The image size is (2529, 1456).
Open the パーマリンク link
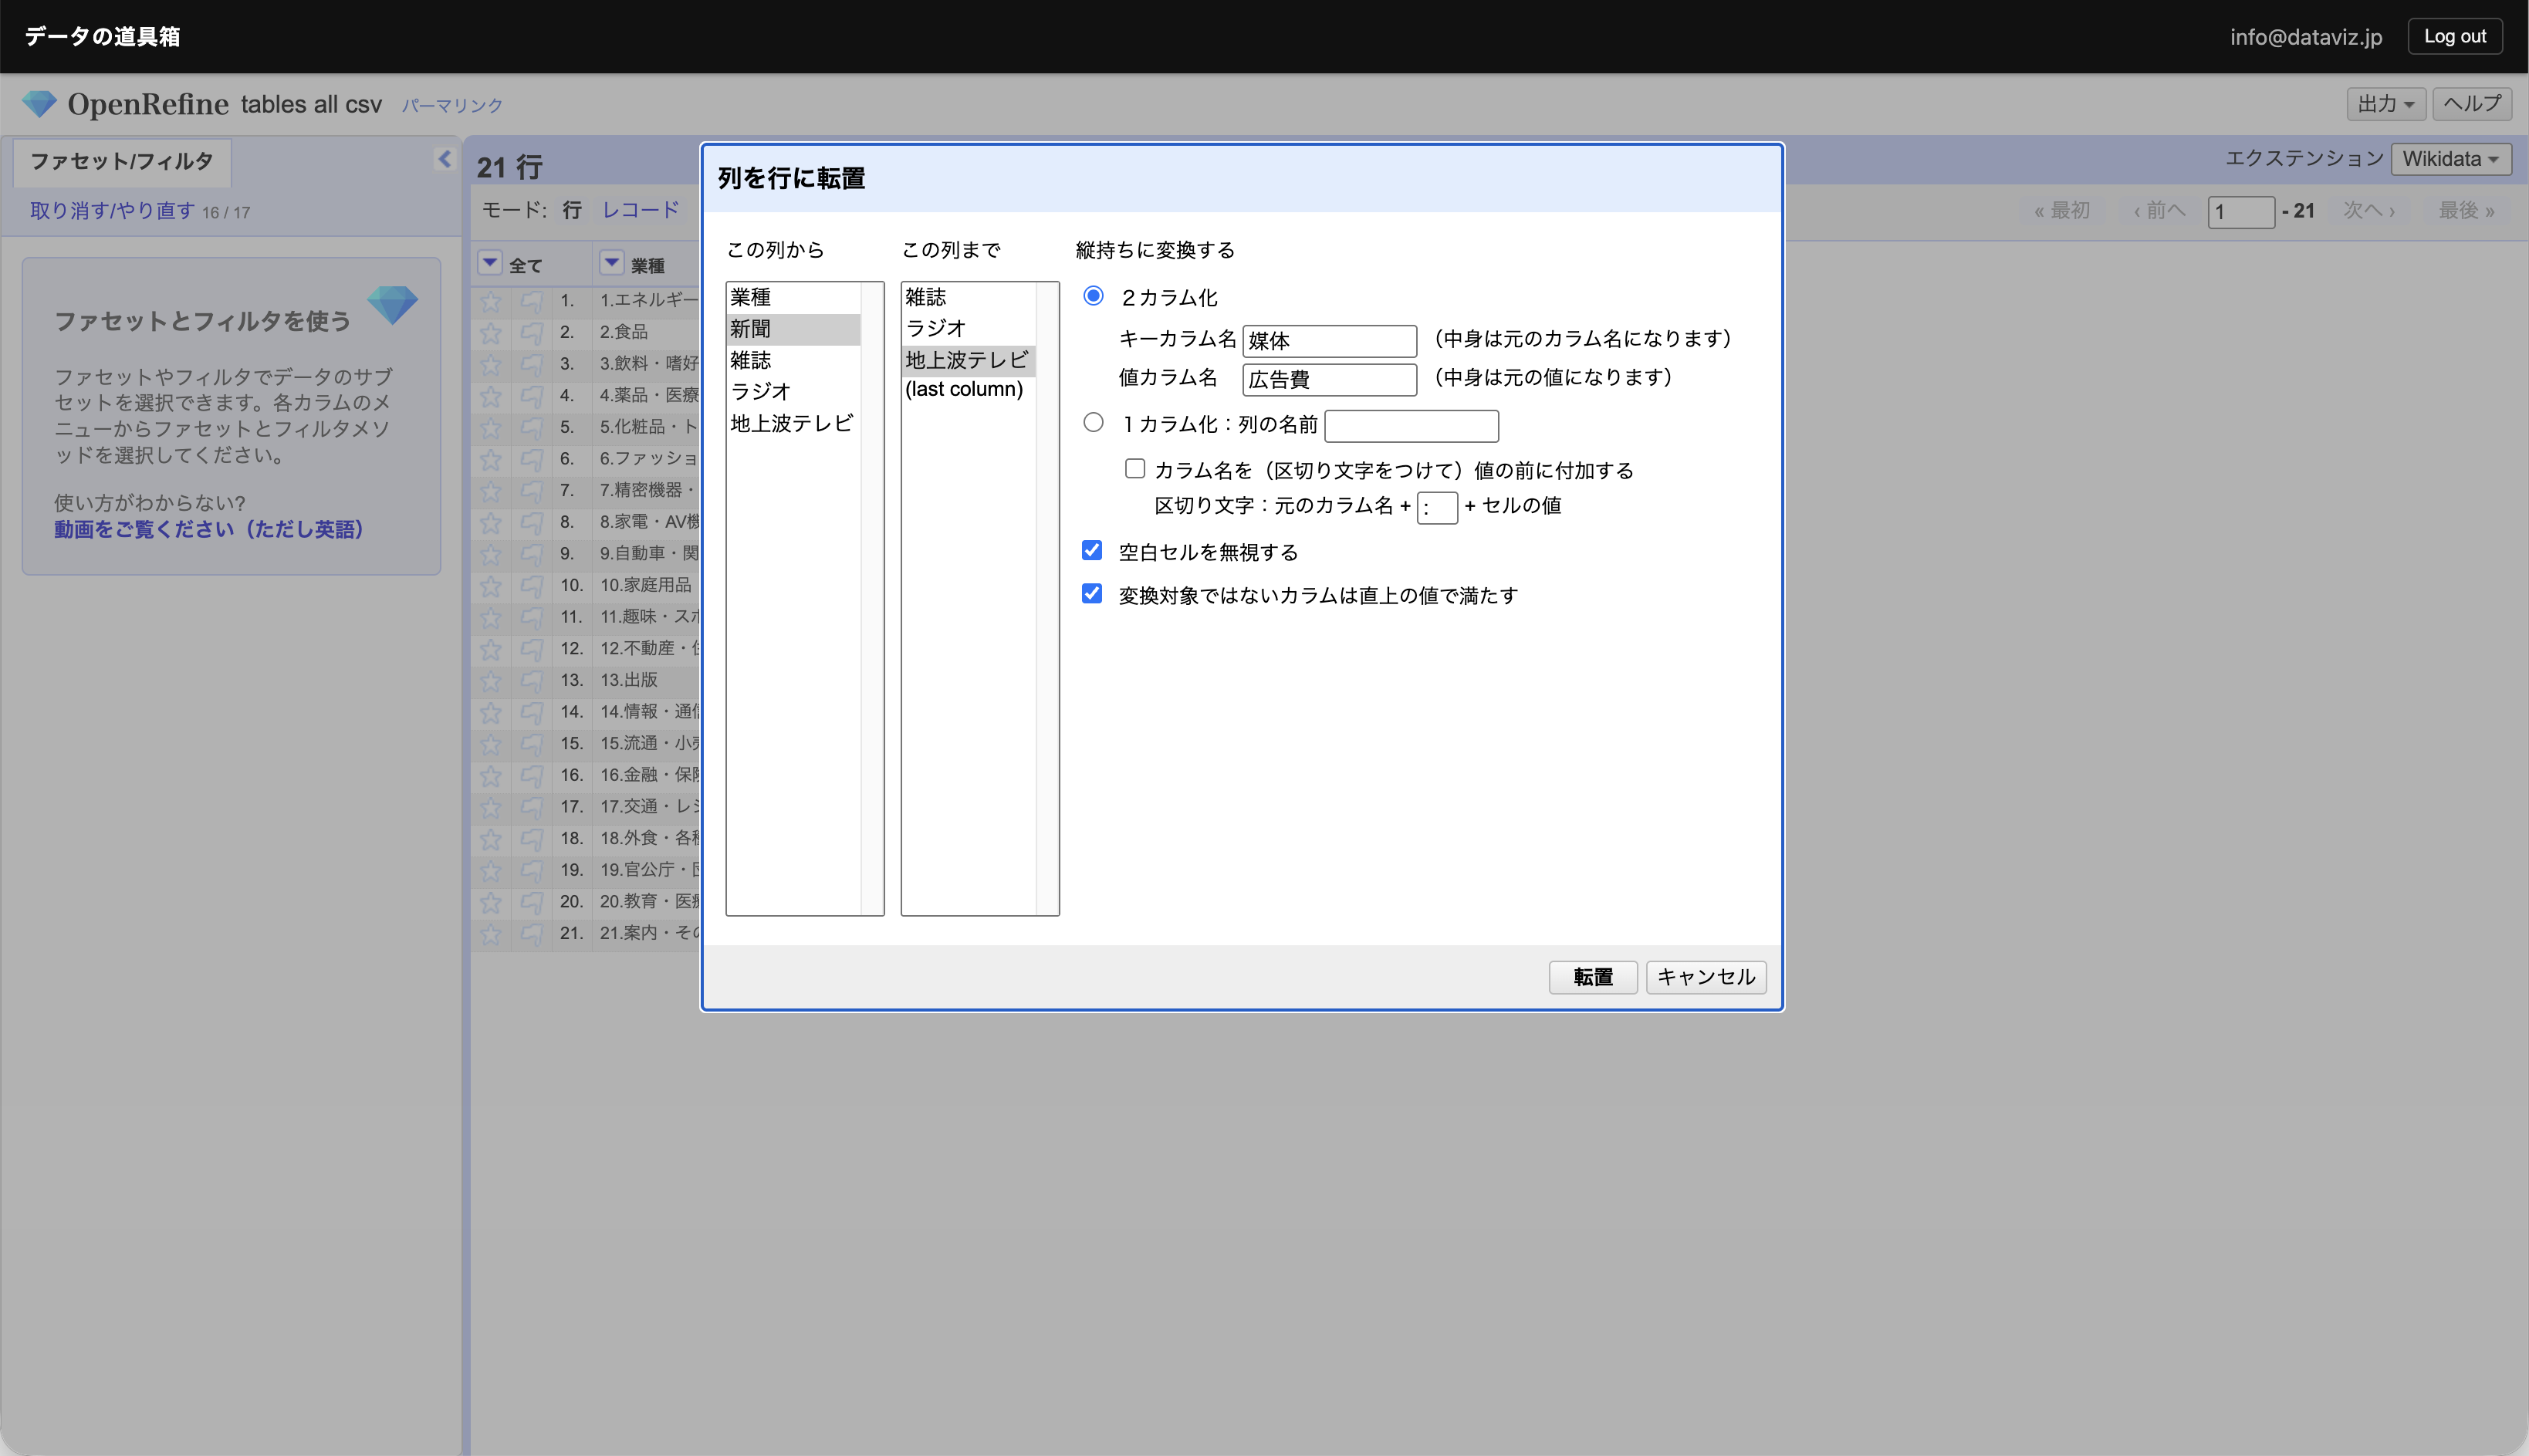click(451, 104)
